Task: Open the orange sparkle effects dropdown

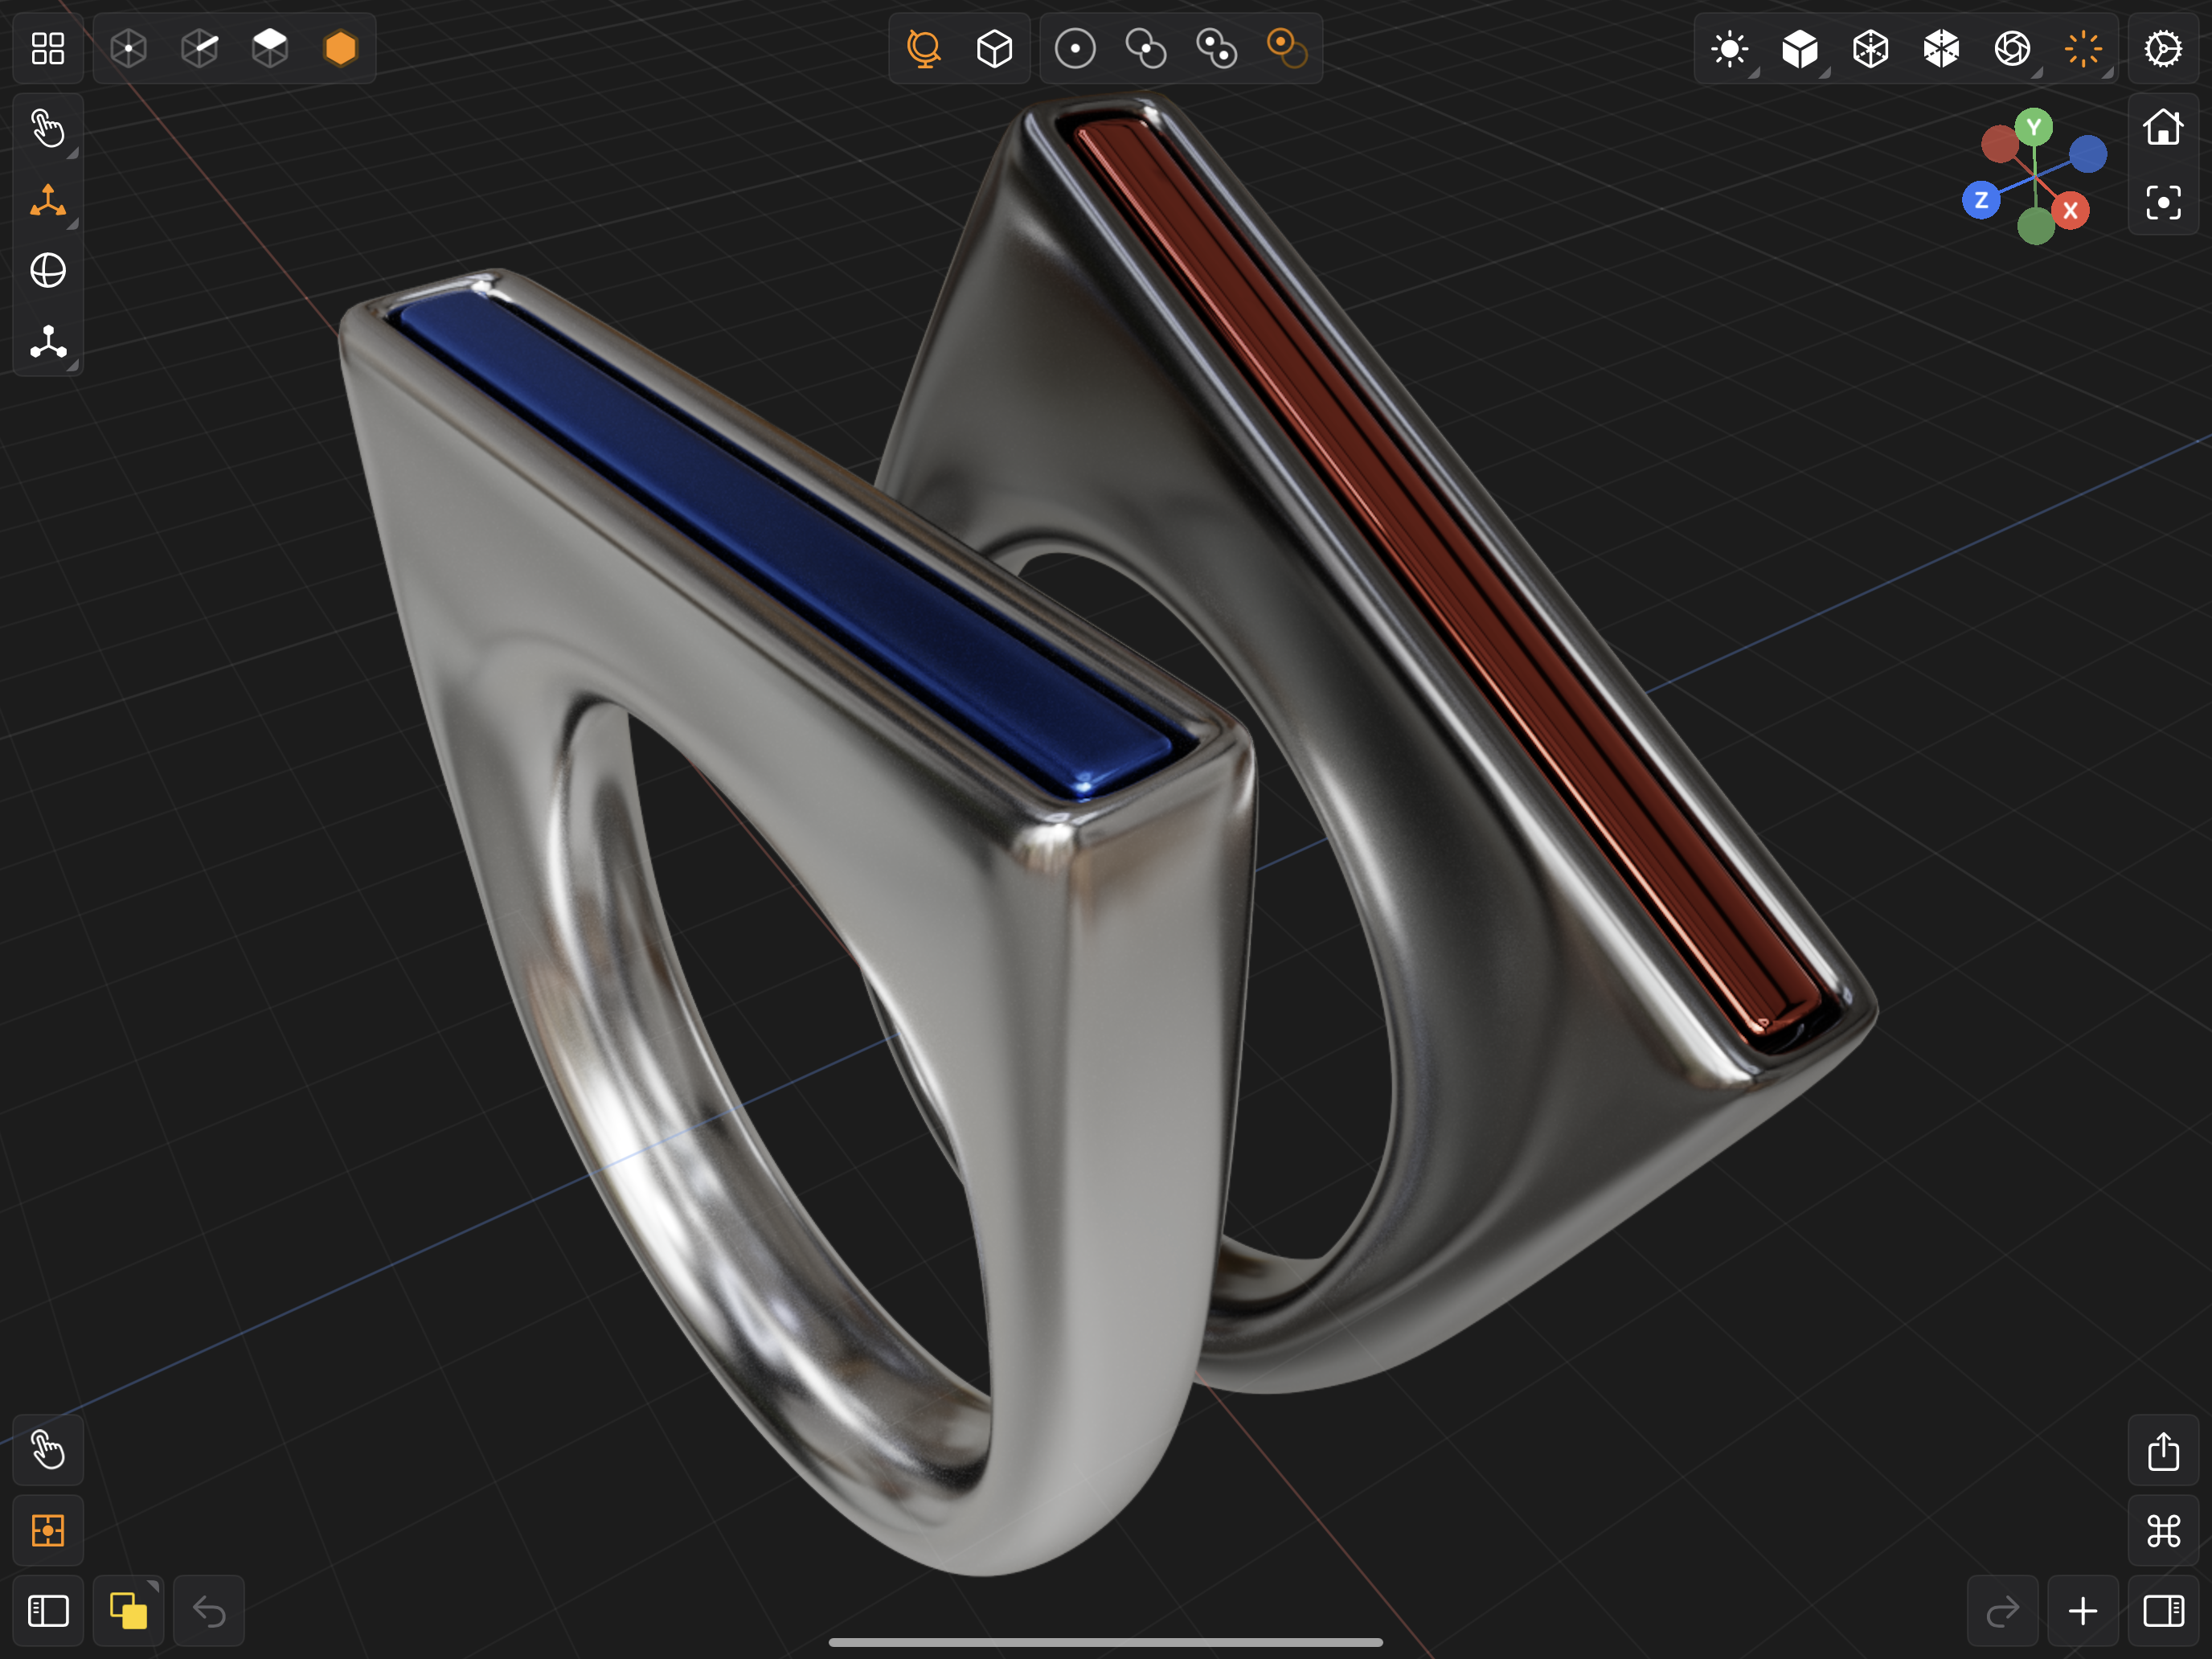Action: pos(2083,48)
